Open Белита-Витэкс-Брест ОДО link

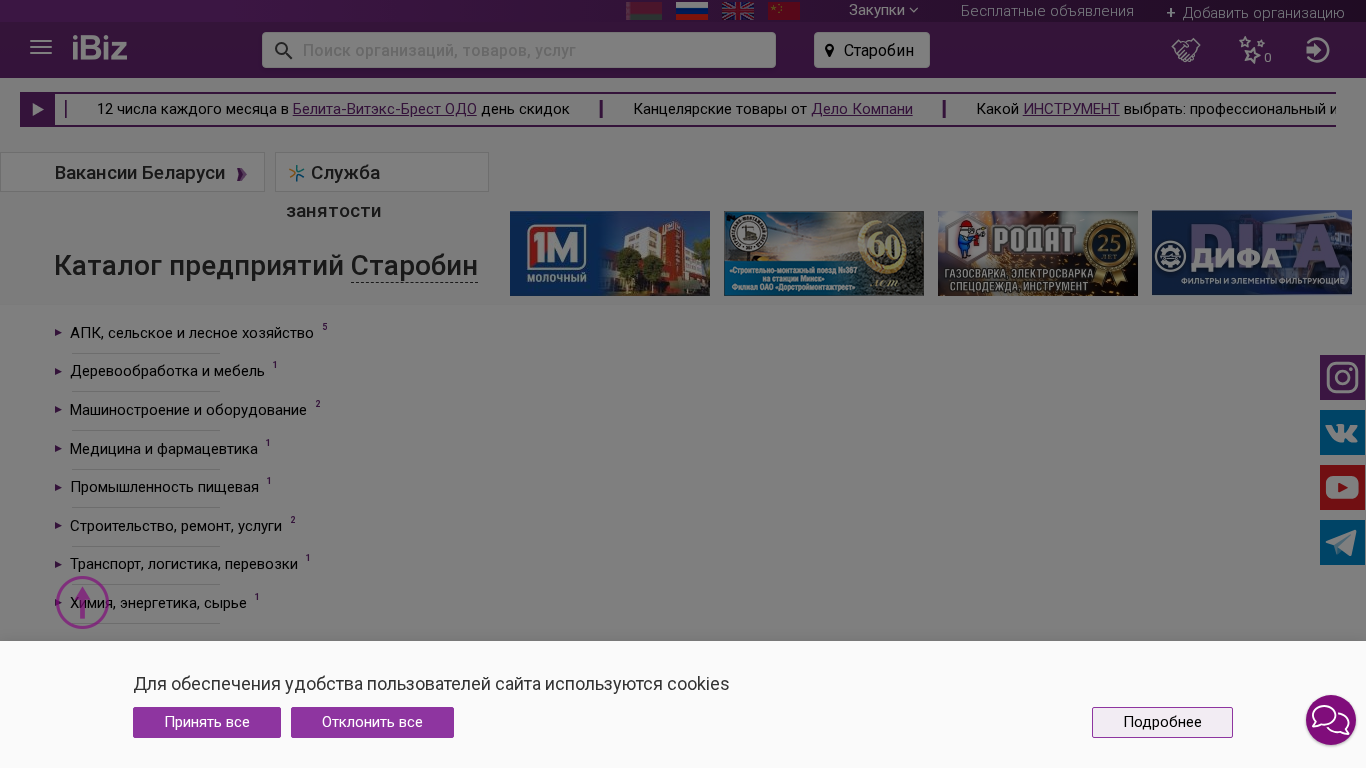385,109
